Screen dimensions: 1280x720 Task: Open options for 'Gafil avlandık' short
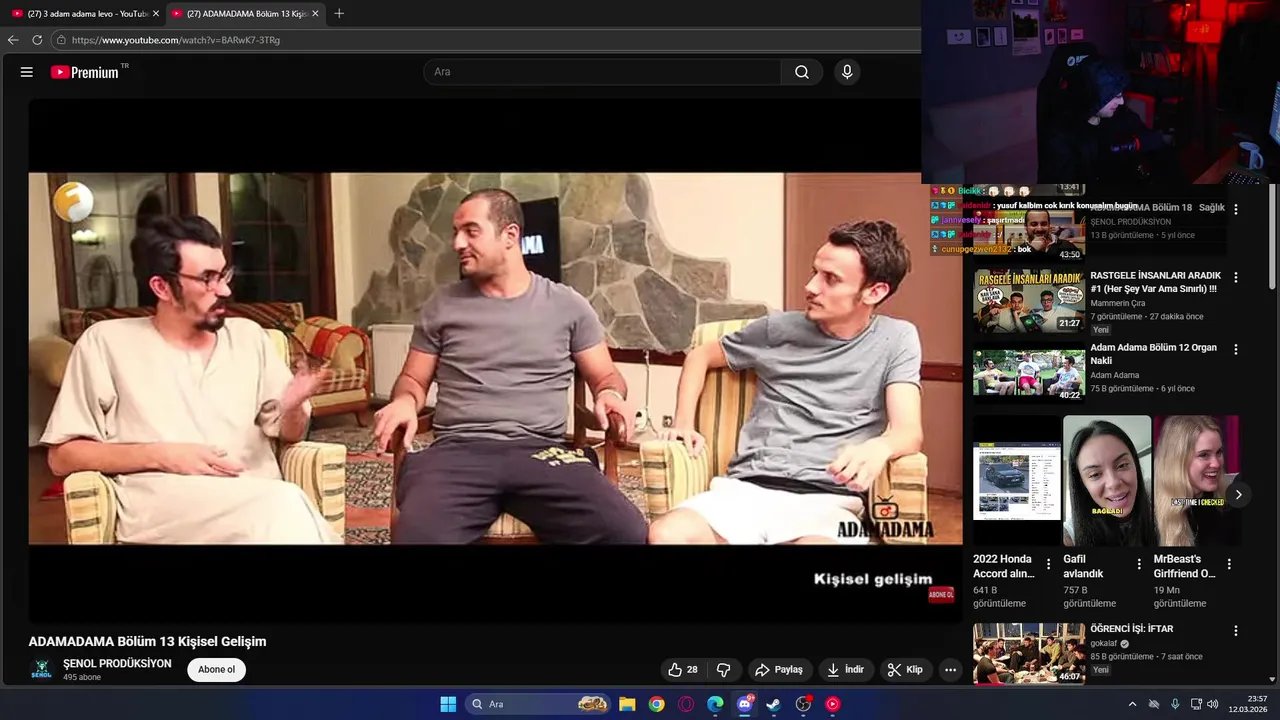pyautogui.click(x=1138, y=564)
